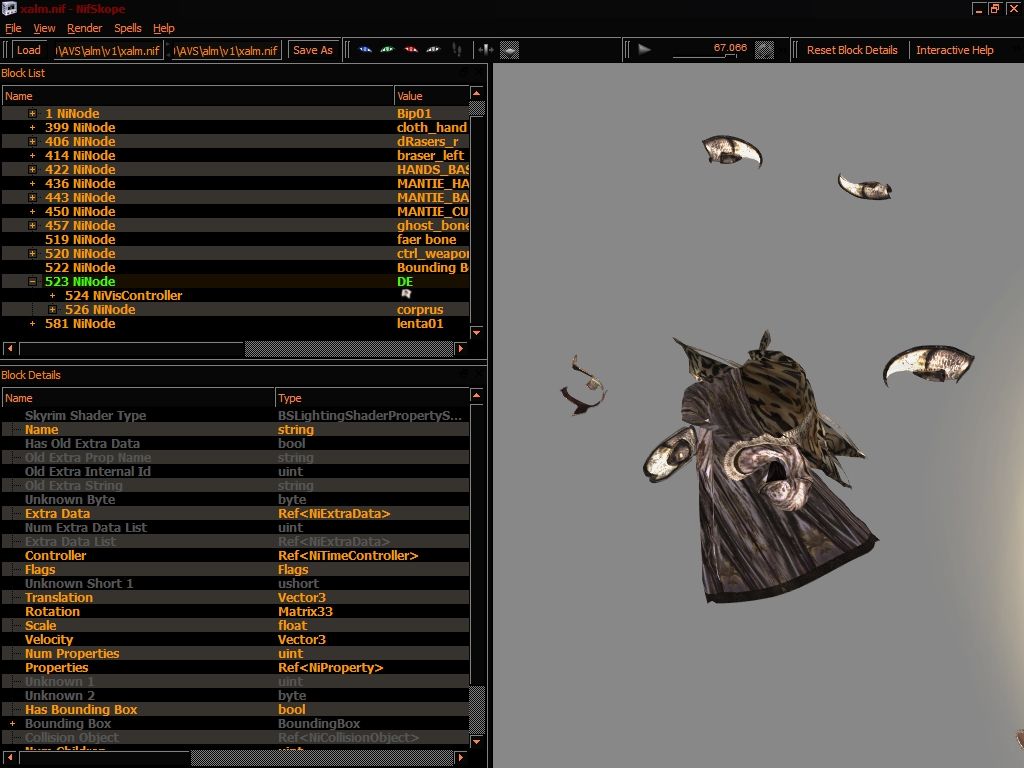Expand the 524 NiVisController row

(x=52, y=296)
